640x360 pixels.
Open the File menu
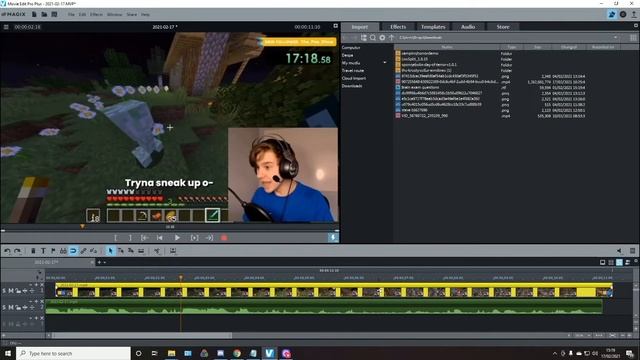71,14
